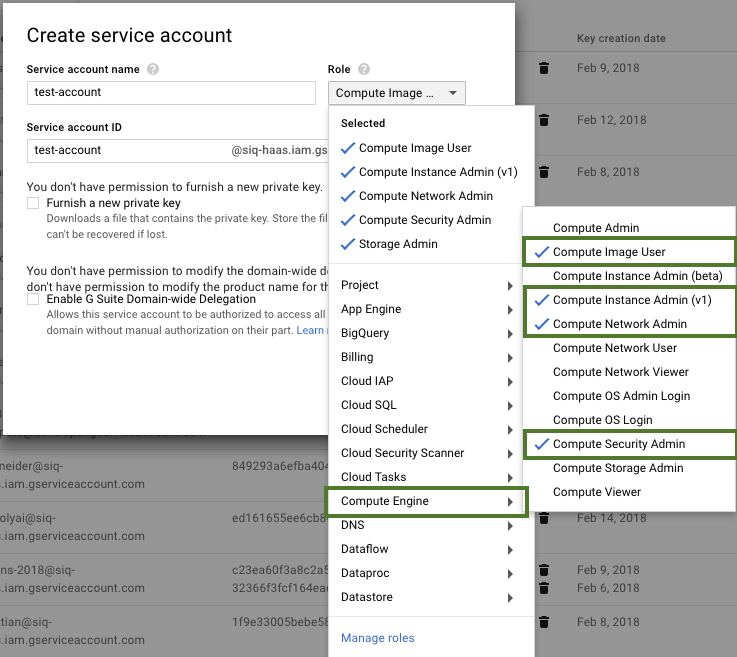Click the Service account name field
This screenshot has width=737, height=657.
(x=171, y=92)
